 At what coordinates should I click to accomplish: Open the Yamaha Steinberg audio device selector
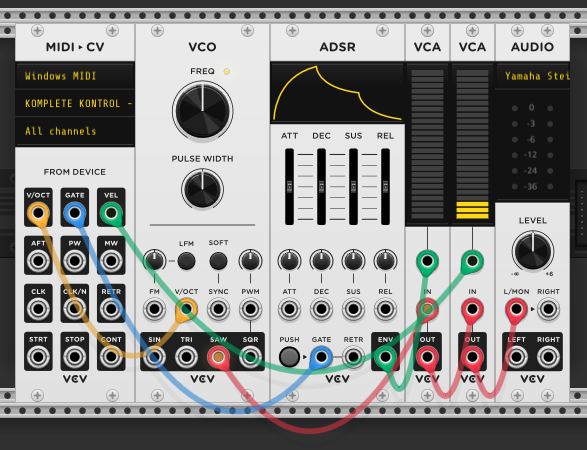pos(532,76)
